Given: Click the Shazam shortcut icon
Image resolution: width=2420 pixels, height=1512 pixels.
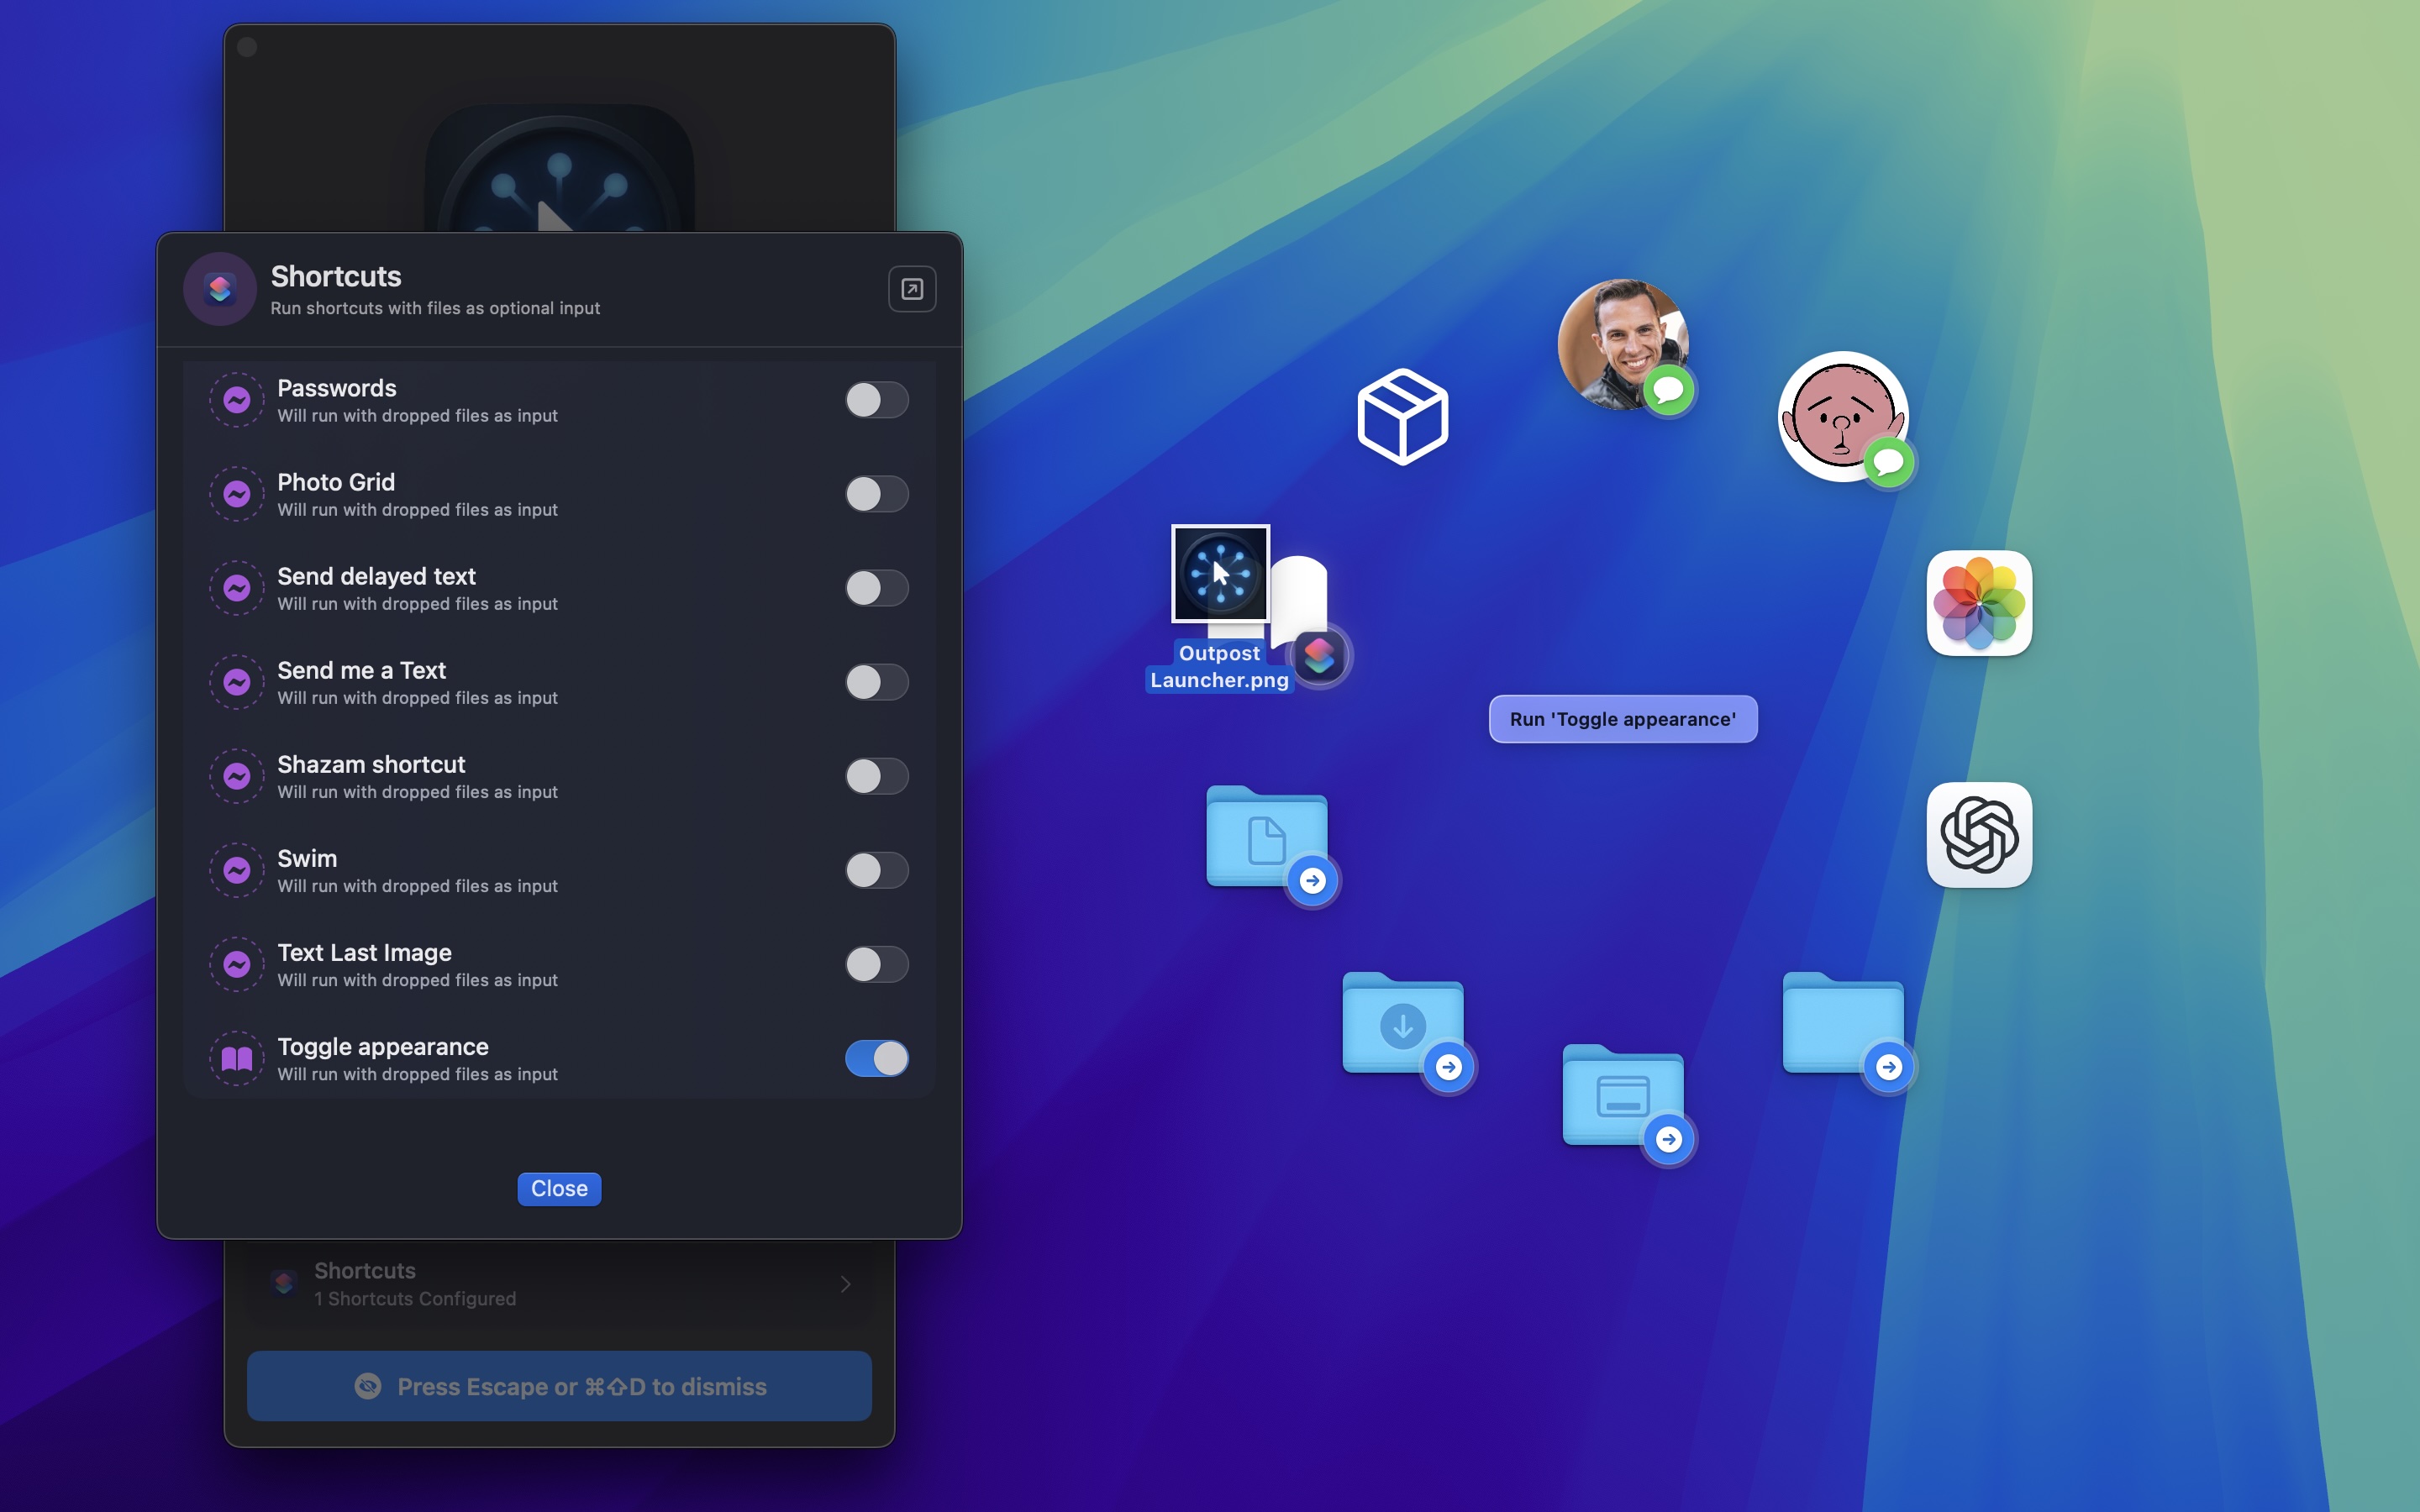Looking at the screenshot, I should (236, 776).
